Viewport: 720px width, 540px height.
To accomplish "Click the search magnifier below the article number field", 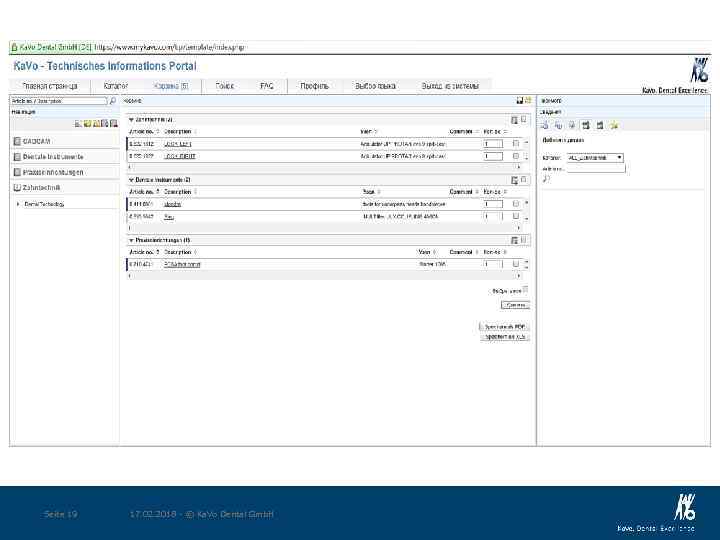I will (546, 179).
